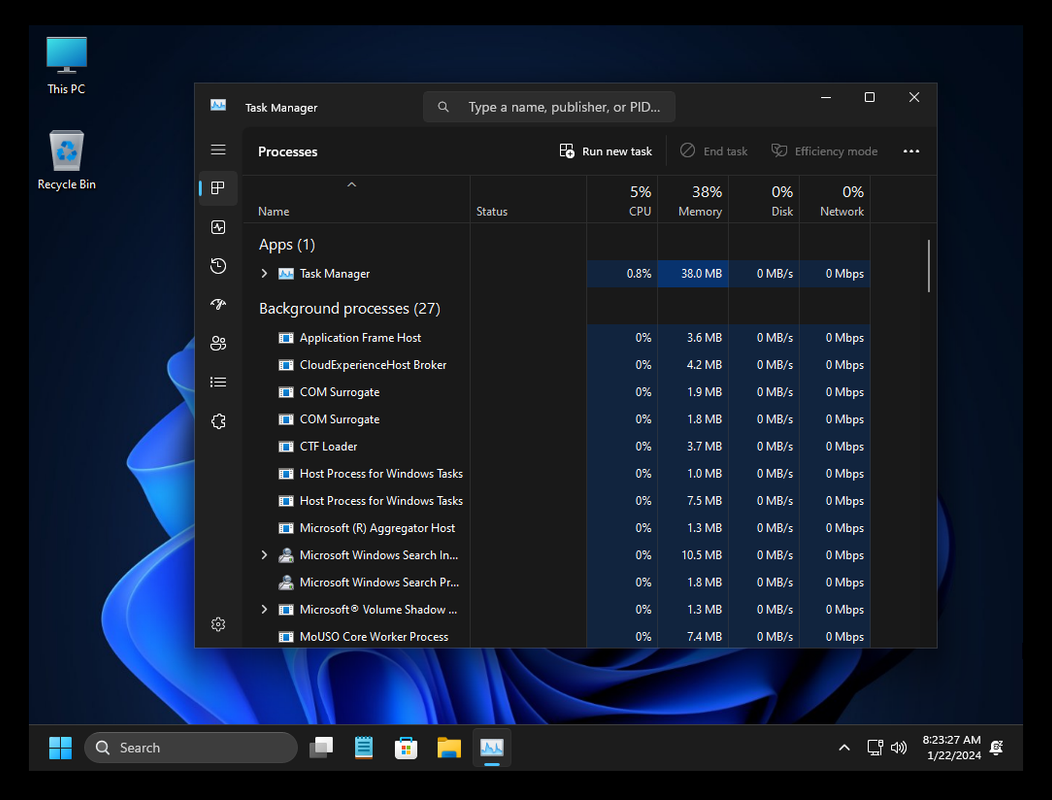Expand the Task Manager app row

(264, 273)
